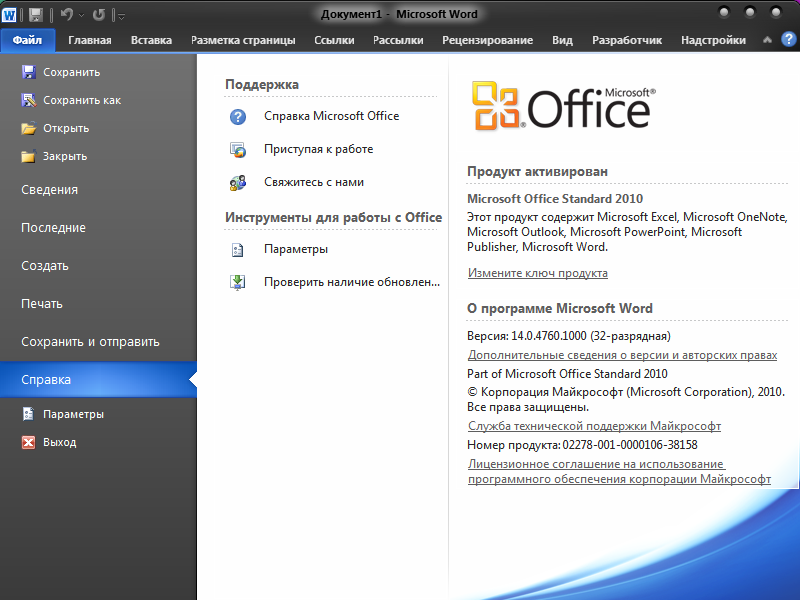Click the Word application icon in title bar
This screenshot has height=600, width=800.
(x=9, y=14)
